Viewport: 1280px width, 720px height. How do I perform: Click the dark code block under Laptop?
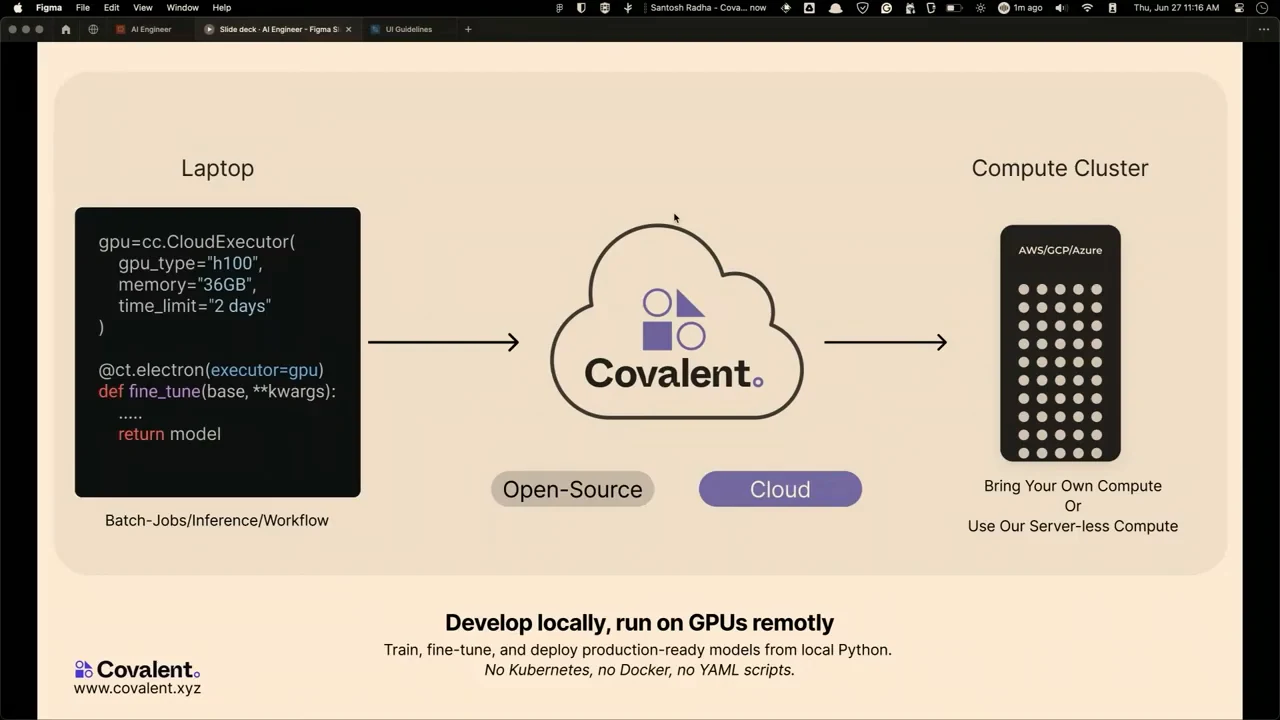[217, 352]
